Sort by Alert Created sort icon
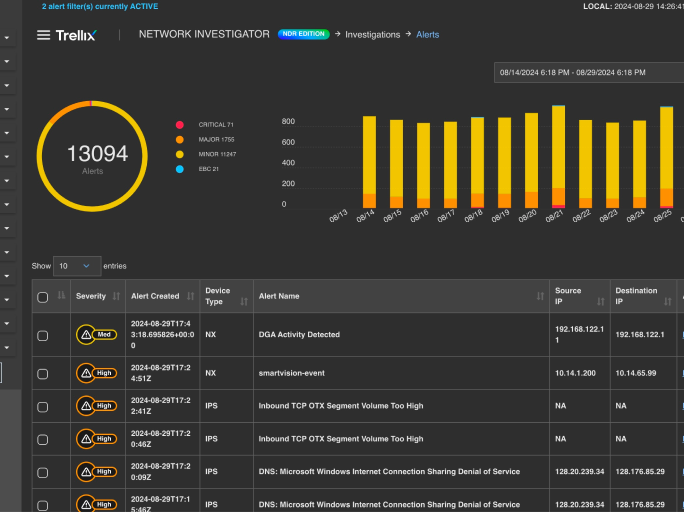The image size is (684, 512). (x=189, y=296)
